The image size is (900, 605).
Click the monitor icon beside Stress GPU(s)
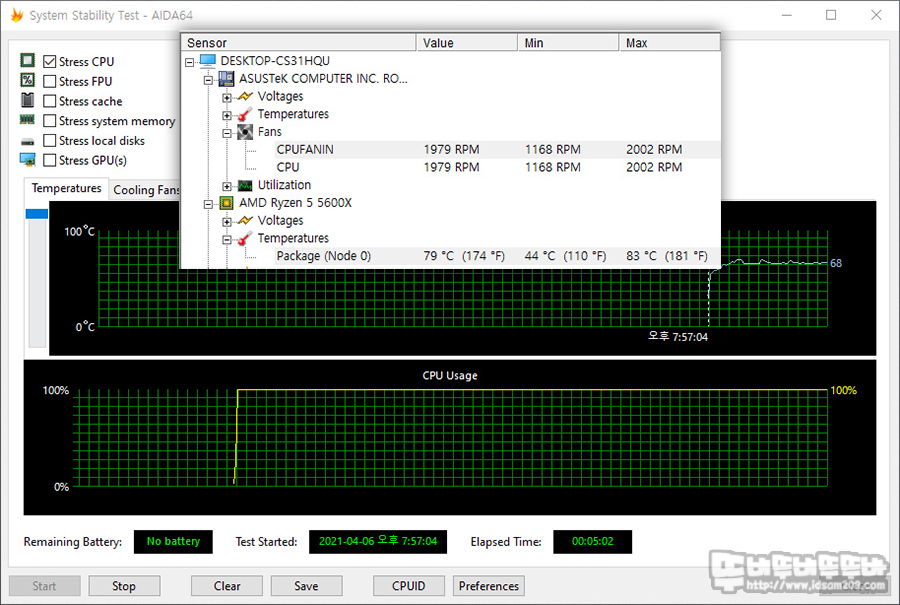point(28,160)
